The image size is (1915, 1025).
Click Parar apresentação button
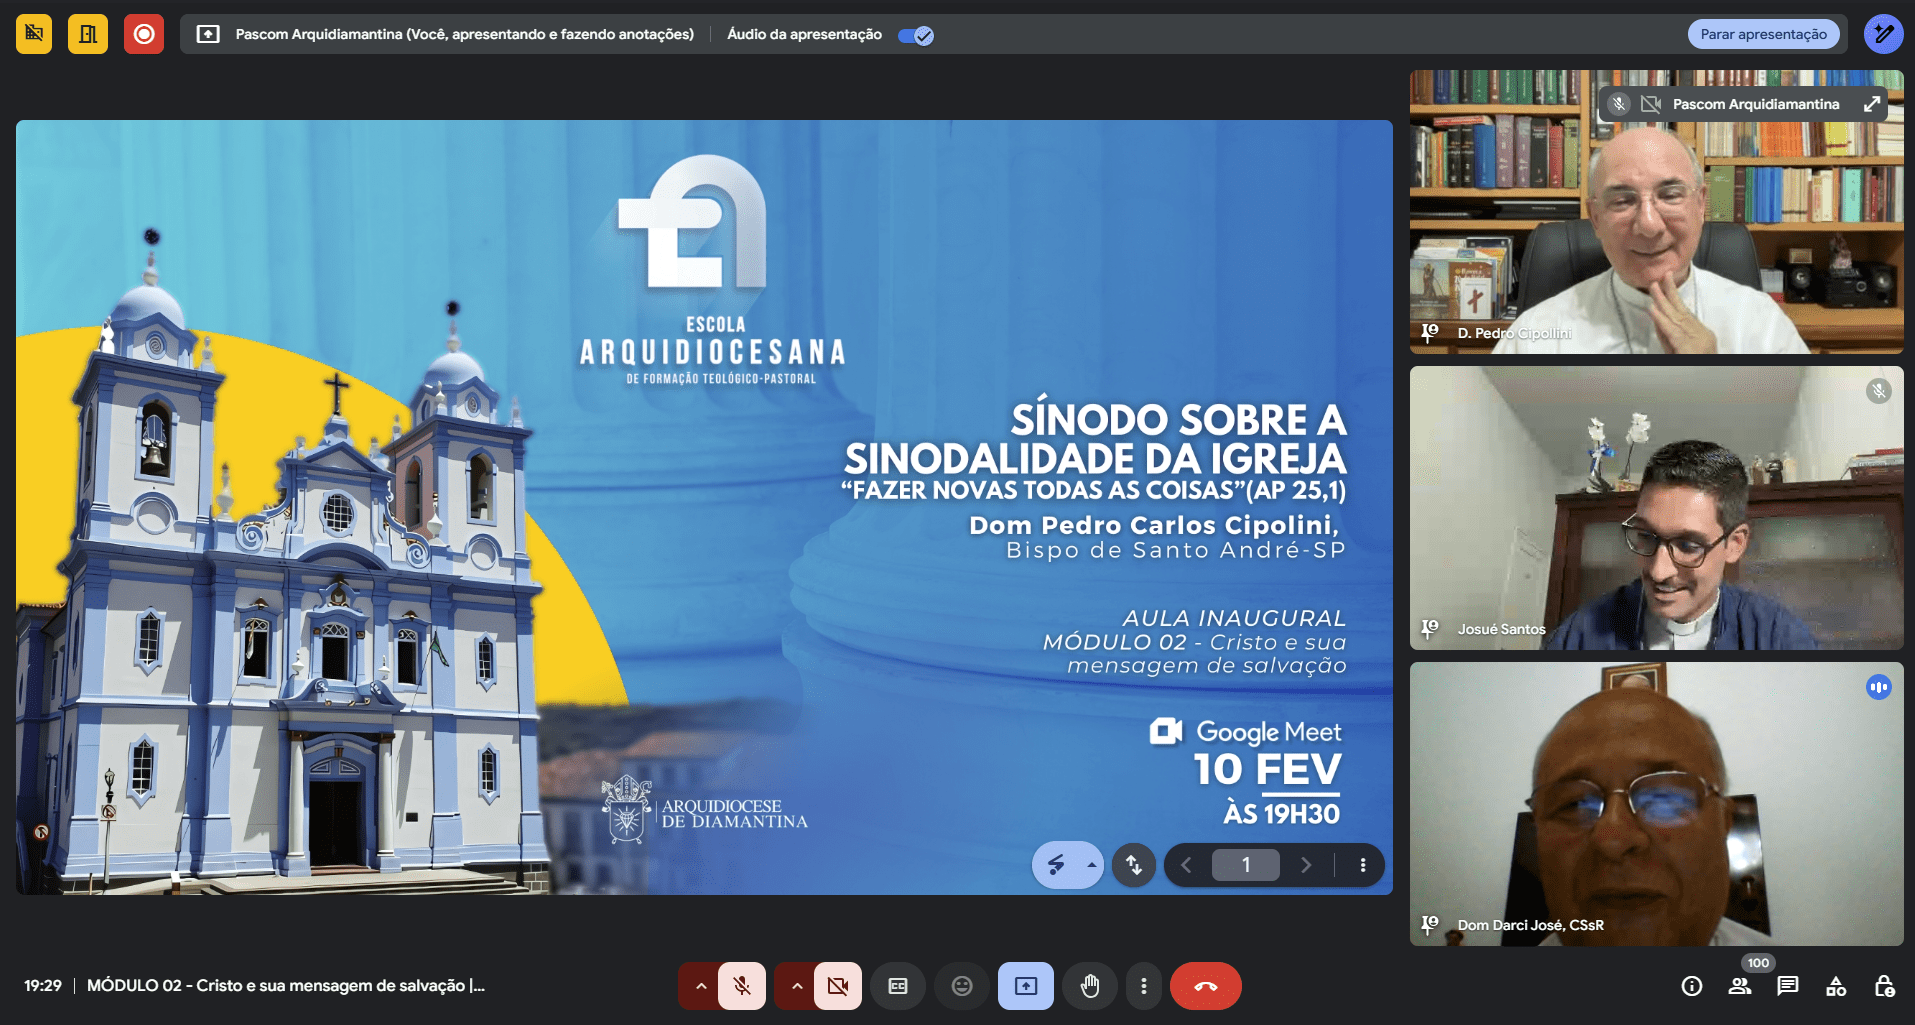coord(1763,34)
